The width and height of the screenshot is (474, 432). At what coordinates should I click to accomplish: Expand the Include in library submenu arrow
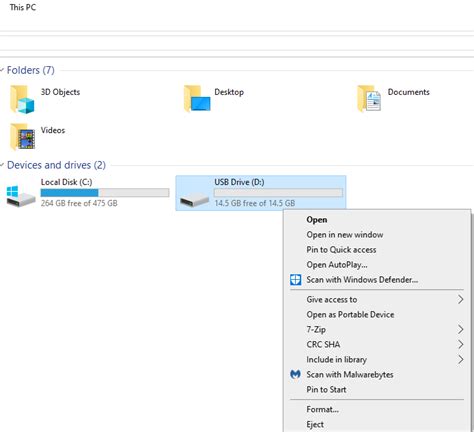tap(460, 359)
